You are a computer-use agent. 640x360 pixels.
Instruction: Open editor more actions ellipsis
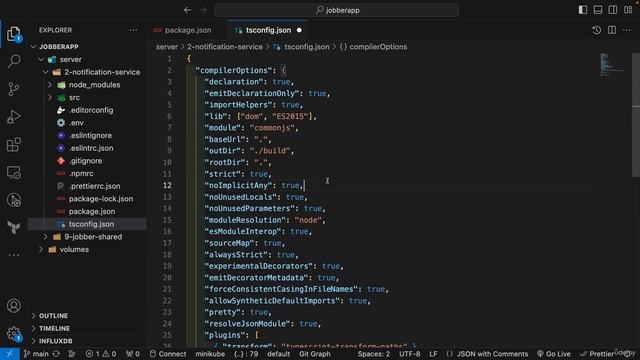(627, 30)
